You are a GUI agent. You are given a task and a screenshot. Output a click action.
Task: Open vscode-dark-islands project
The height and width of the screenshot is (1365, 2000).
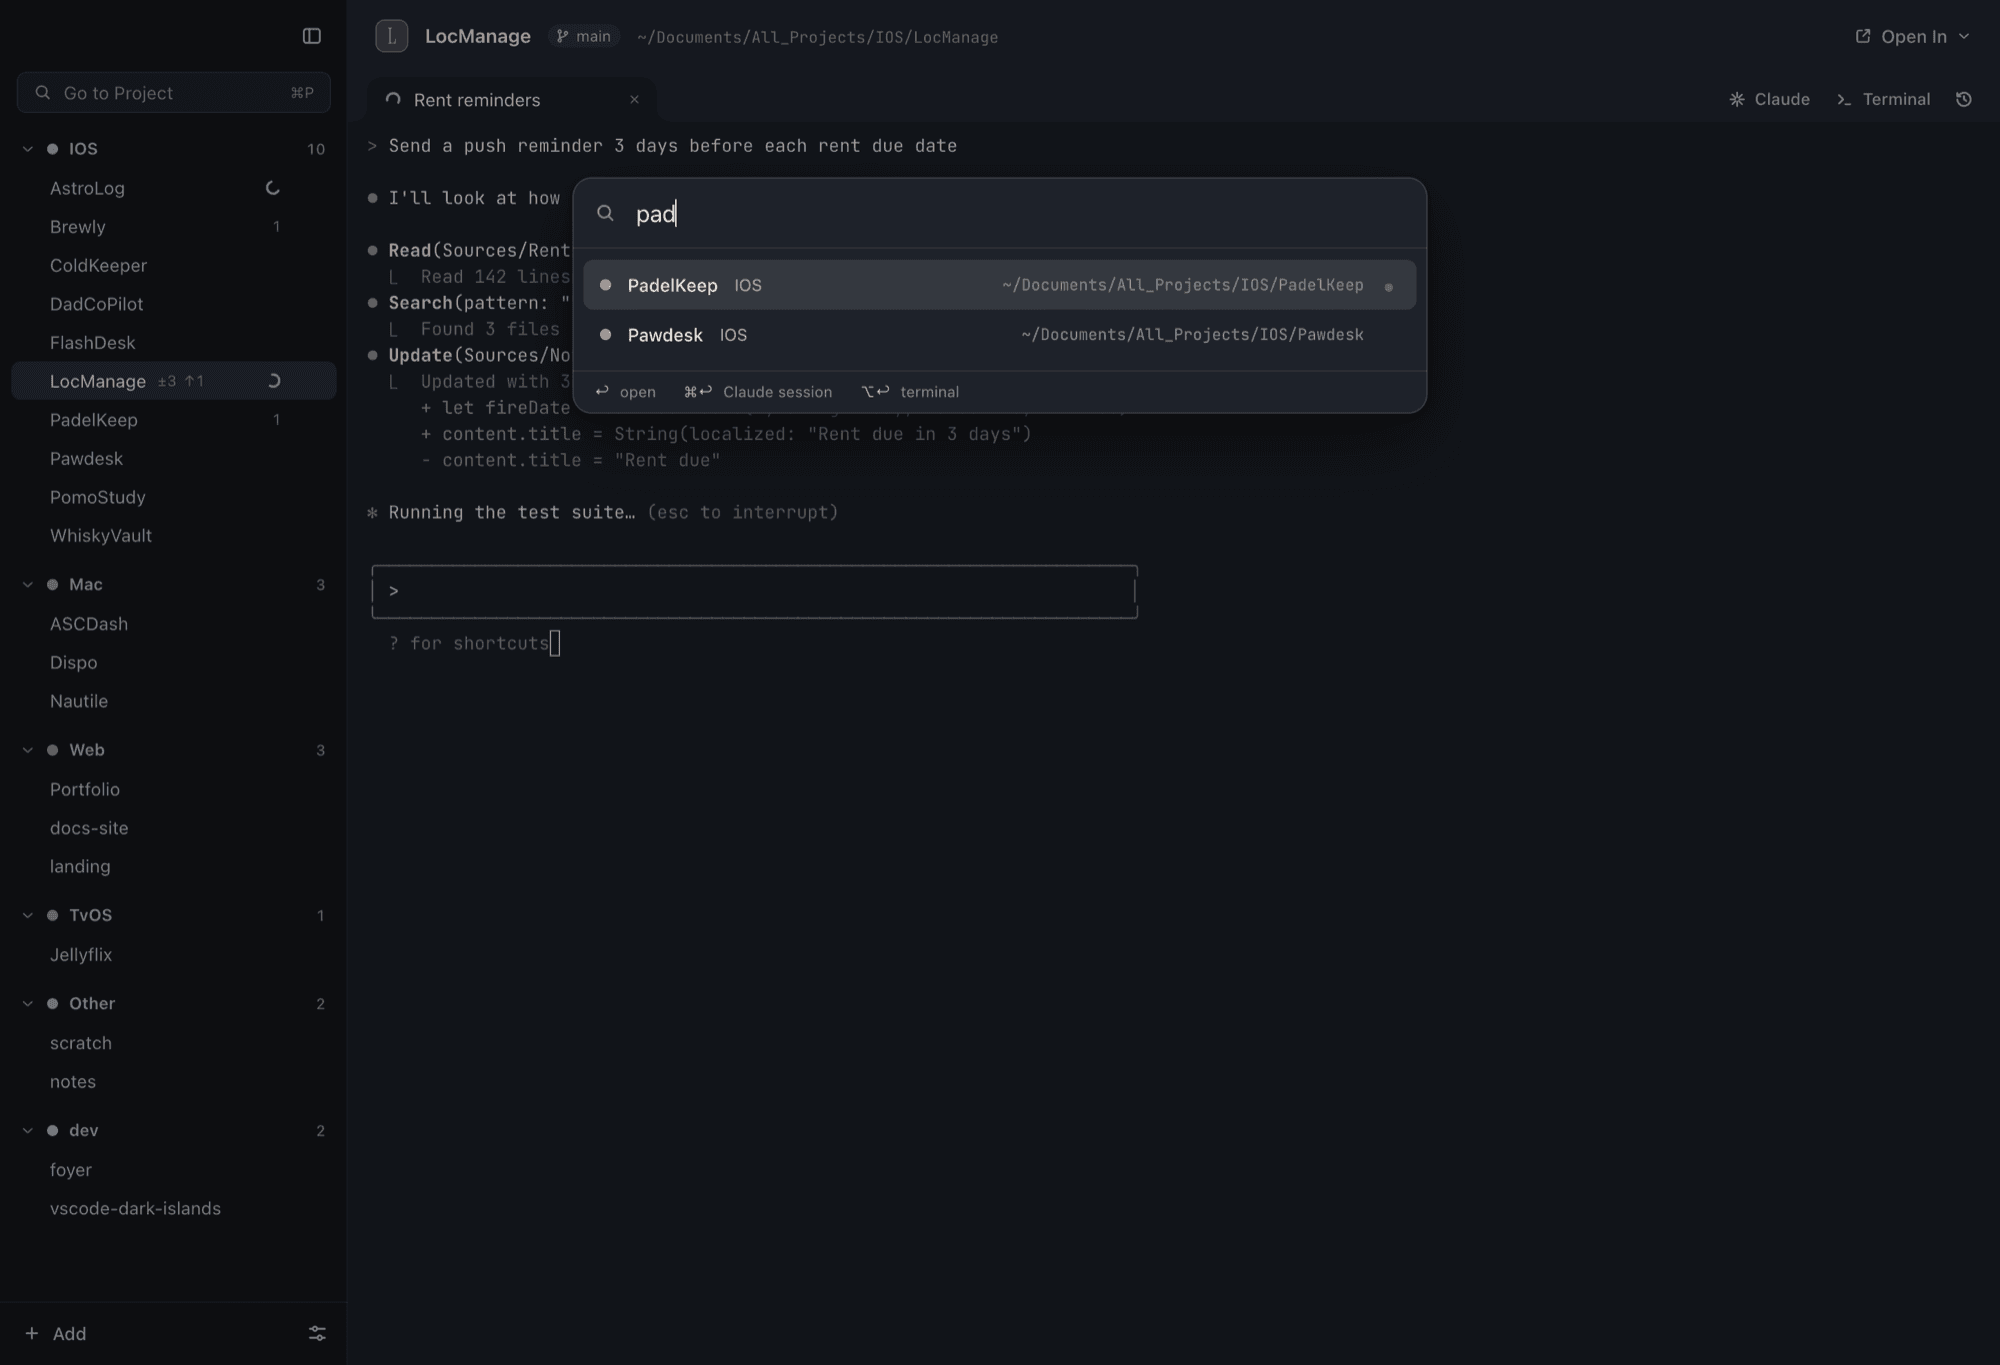coord(174,1208)
